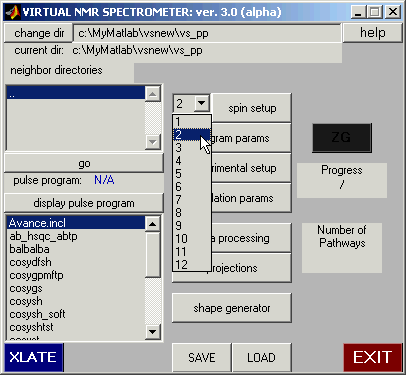406x375 pixels.
Task: Select ab_hsqc_abtp in the list
Action: coord(76,236)
